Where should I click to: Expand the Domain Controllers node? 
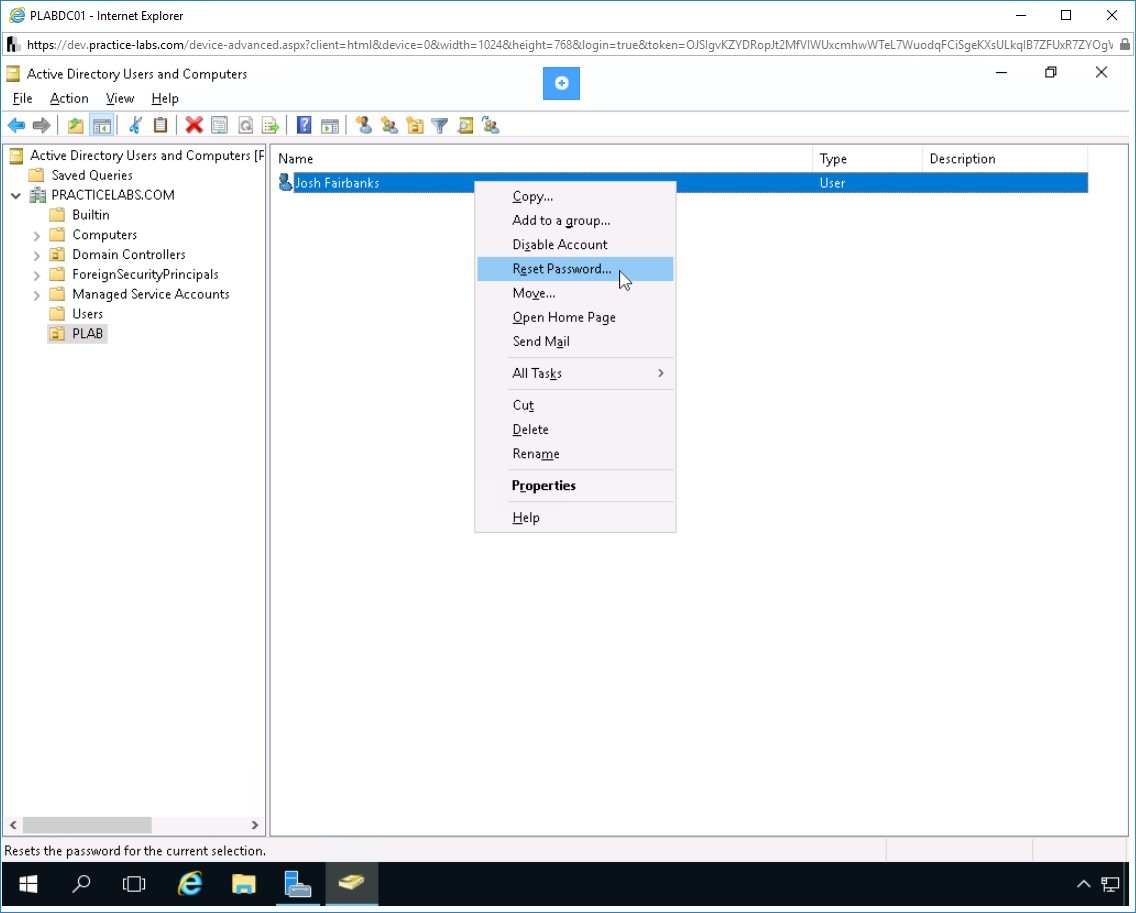(x=36, y=254)
